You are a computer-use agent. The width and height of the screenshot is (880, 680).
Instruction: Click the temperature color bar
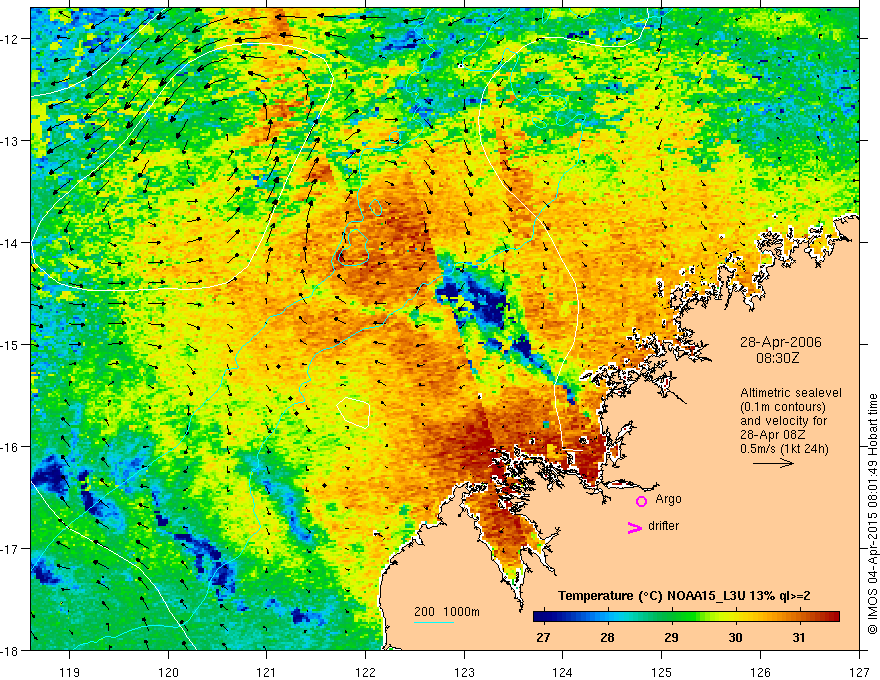[x=686, y=617]
